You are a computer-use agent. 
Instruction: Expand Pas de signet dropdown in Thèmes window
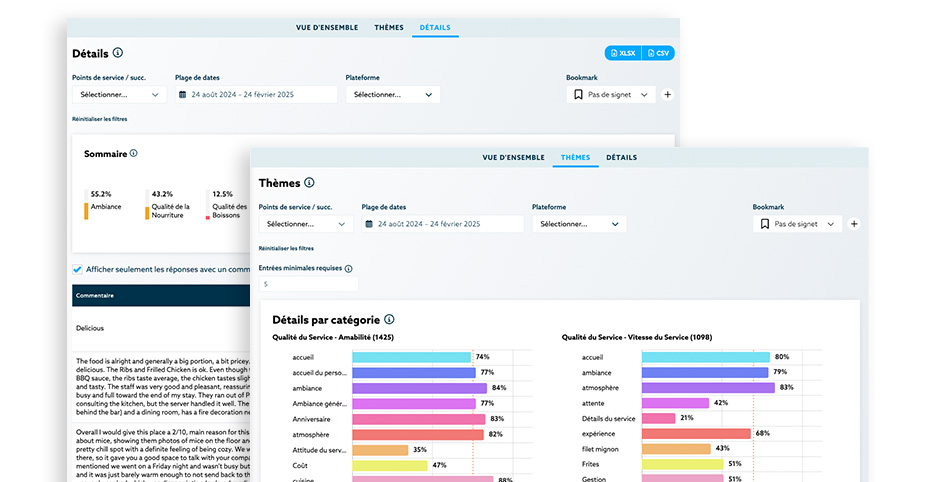(x=798, y=224)
